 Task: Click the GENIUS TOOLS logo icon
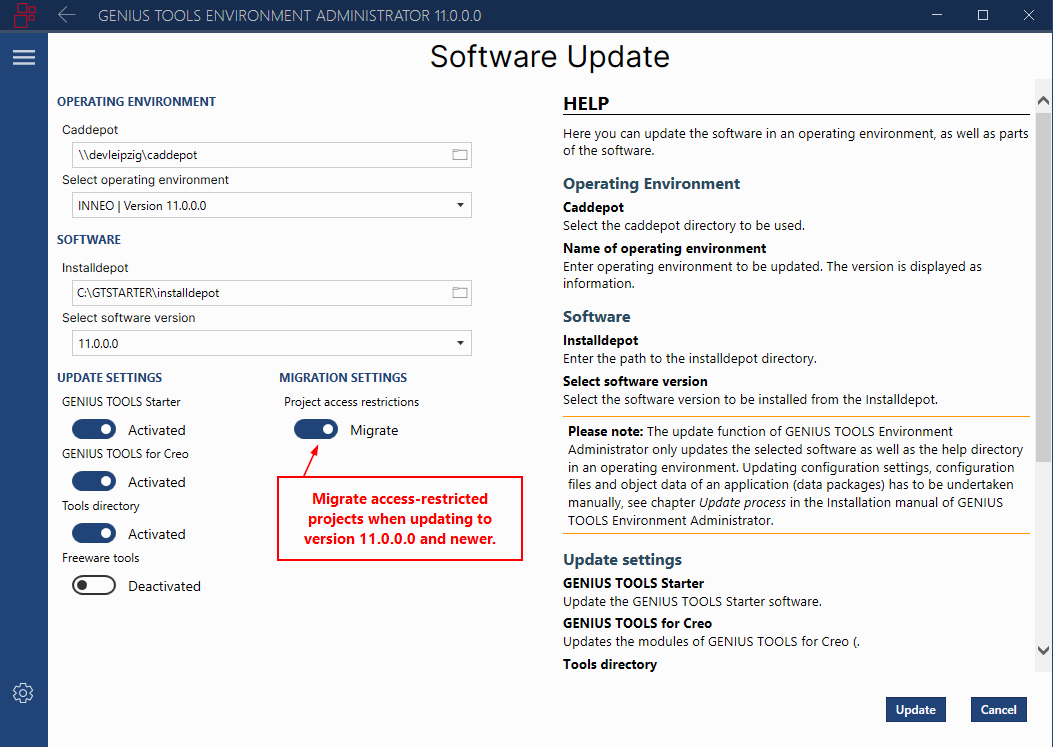coord(25,15)
